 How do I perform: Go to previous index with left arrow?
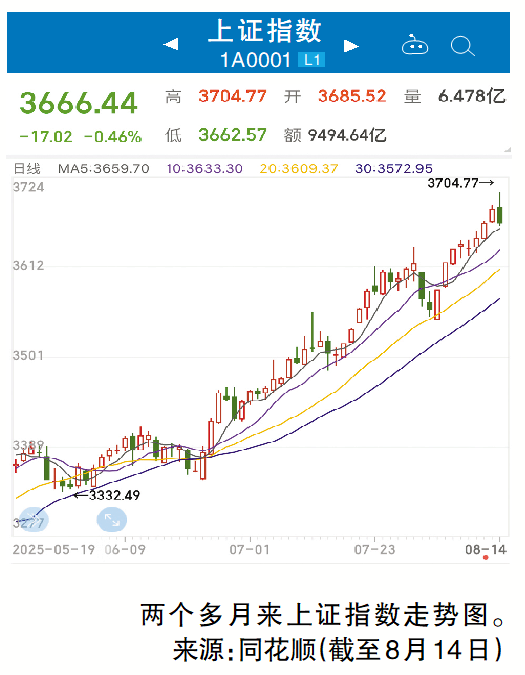(171, 44)
